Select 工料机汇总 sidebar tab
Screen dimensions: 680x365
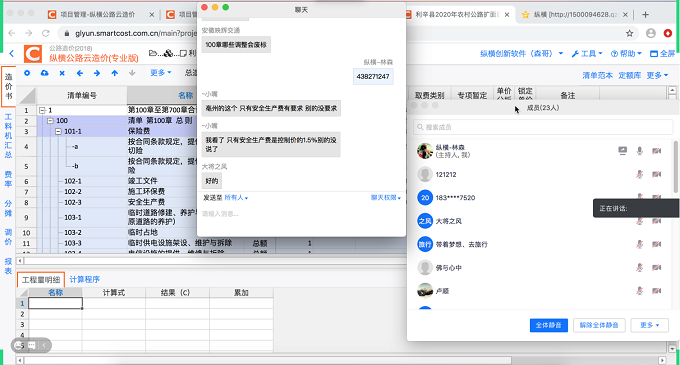(8, 136)
